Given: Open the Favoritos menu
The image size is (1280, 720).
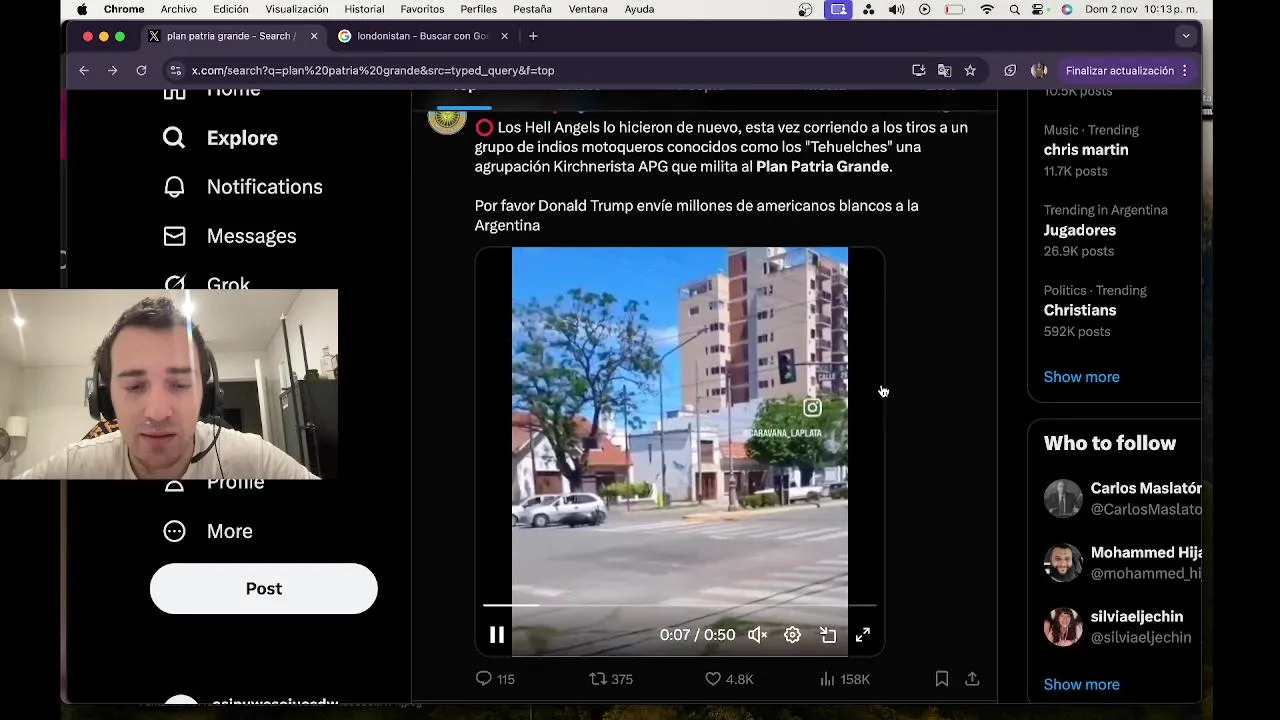Looking at the screenshot, I should point(422,9).
